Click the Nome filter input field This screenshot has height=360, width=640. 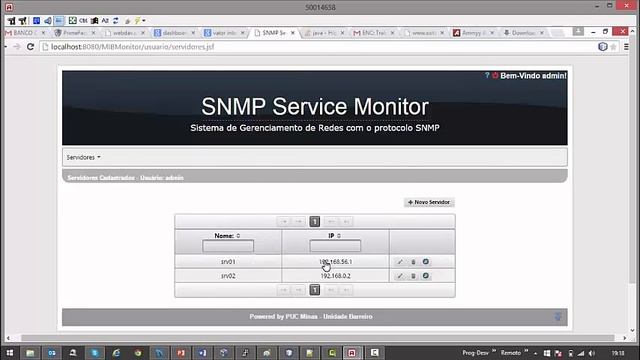[x=228, y=246]
